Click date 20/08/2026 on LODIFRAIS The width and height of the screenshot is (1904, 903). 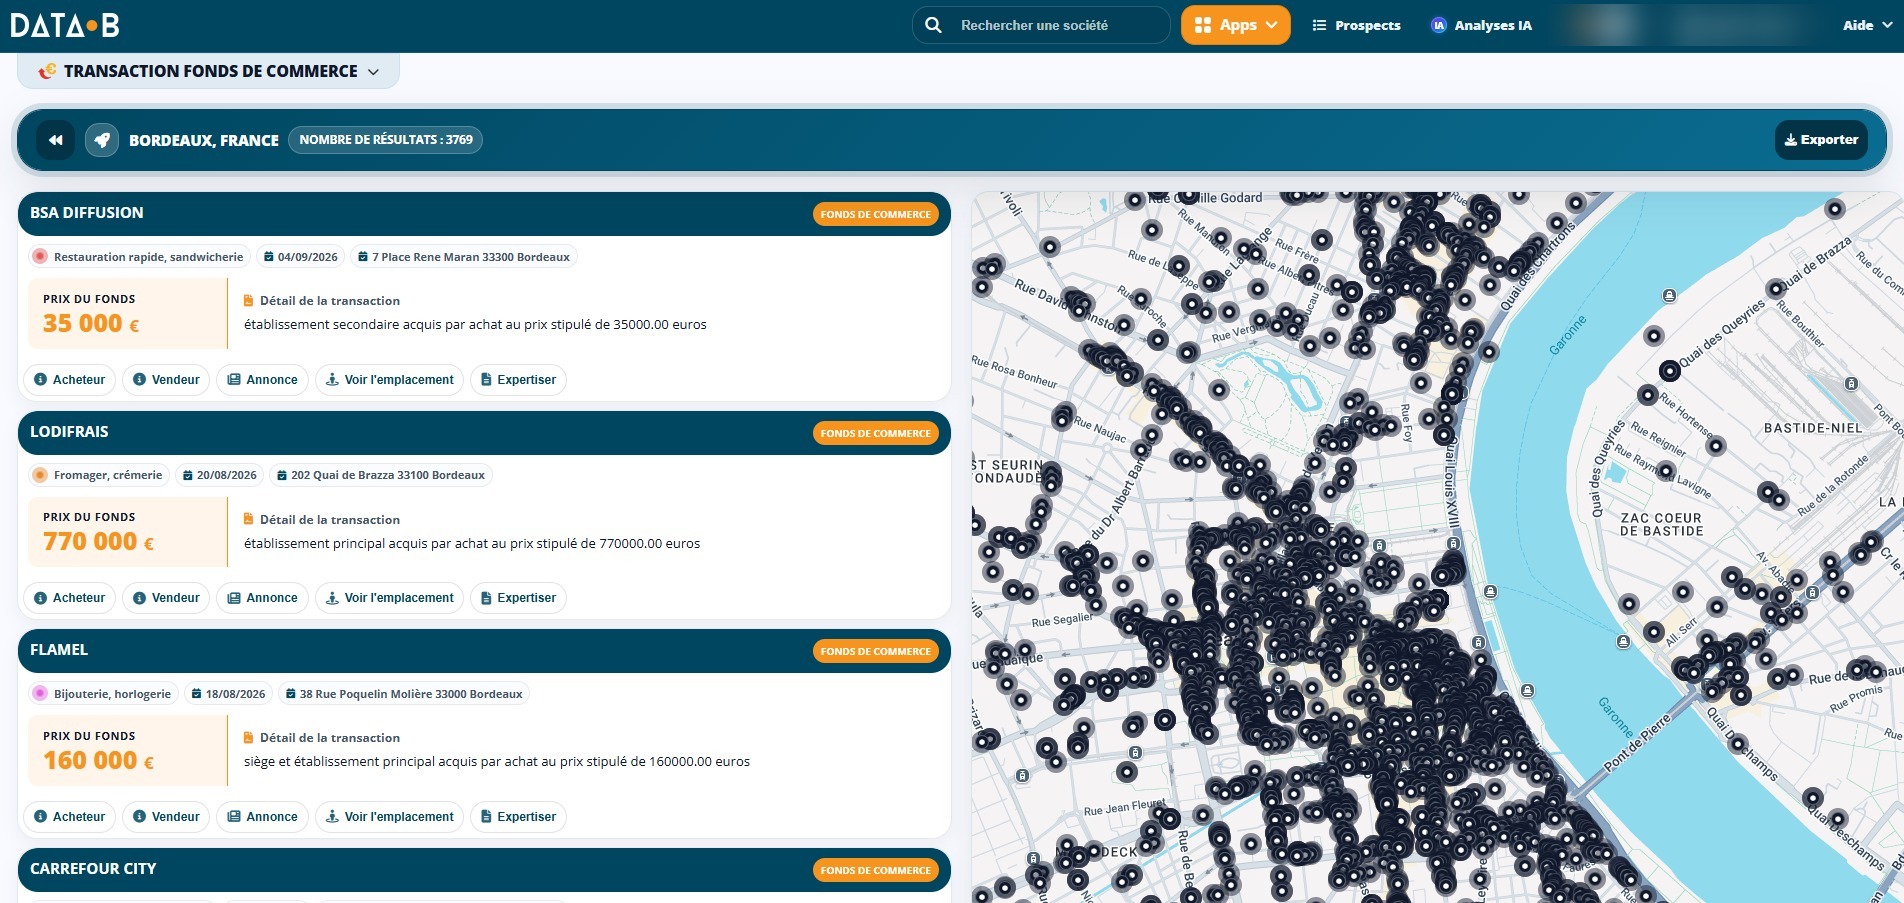[x=219, y=475]
